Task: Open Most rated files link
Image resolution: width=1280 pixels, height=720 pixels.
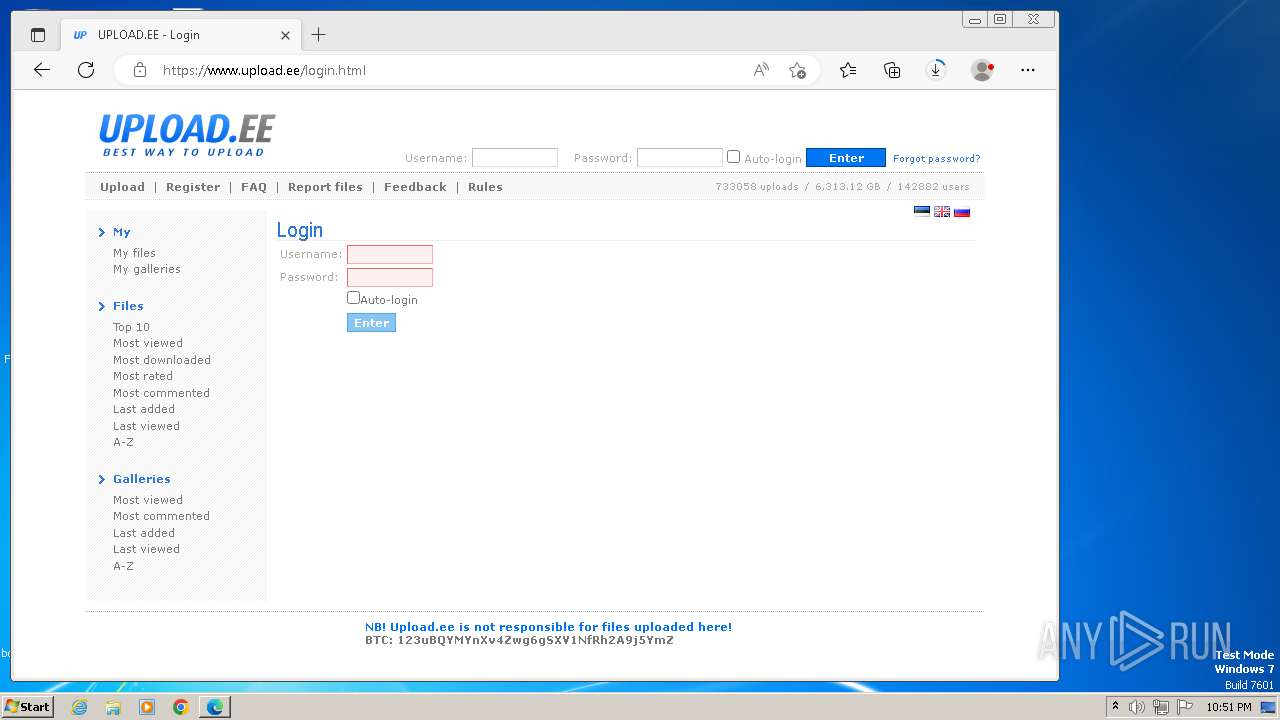Action: 143,376
